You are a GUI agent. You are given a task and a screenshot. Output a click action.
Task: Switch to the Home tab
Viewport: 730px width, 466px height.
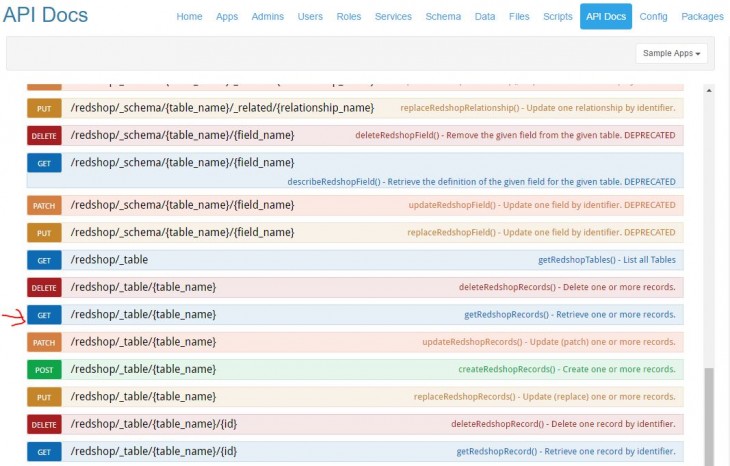189,17
